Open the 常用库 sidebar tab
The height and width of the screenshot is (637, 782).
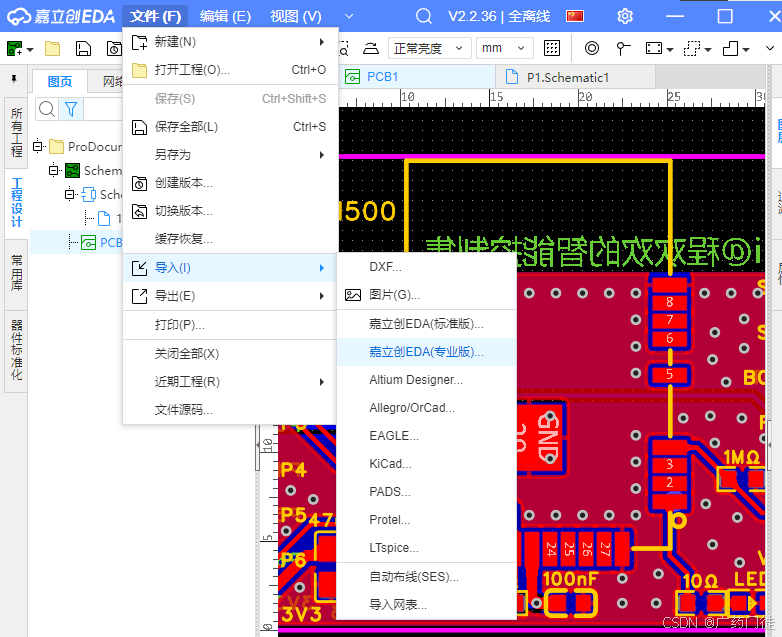point(16,273)
